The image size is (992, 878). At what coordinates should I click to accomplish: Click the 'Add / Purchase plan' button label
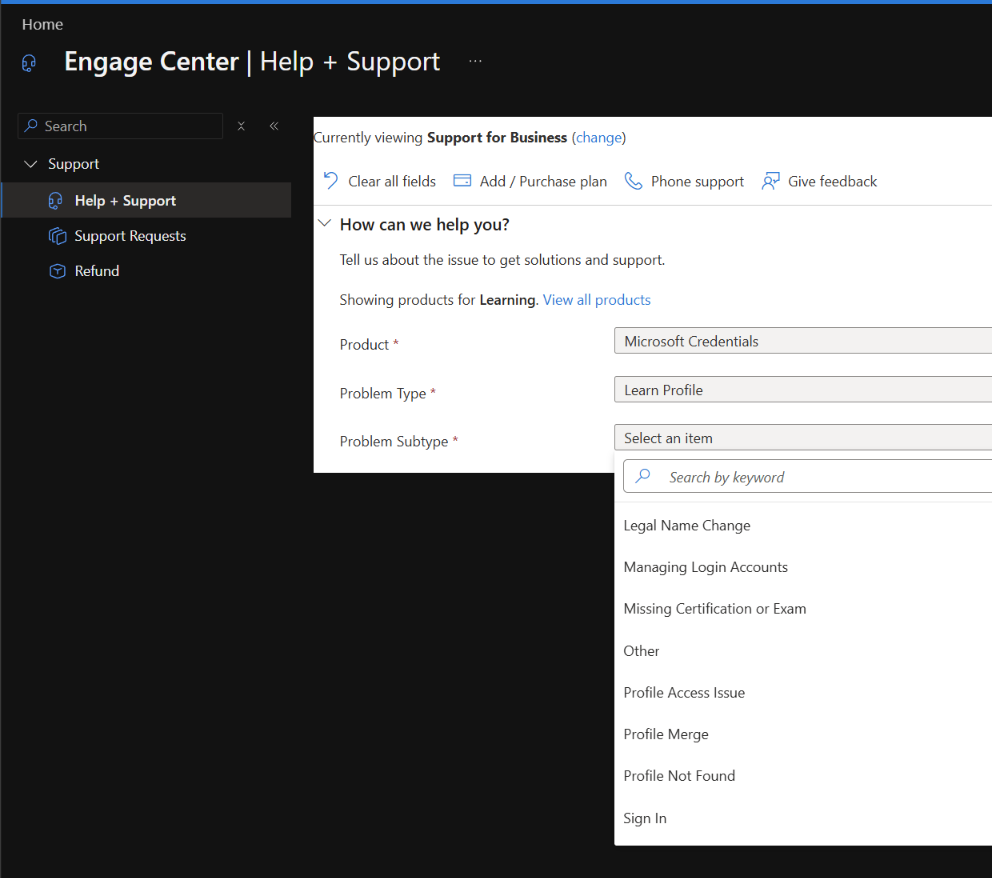click(x=543, y=182)
